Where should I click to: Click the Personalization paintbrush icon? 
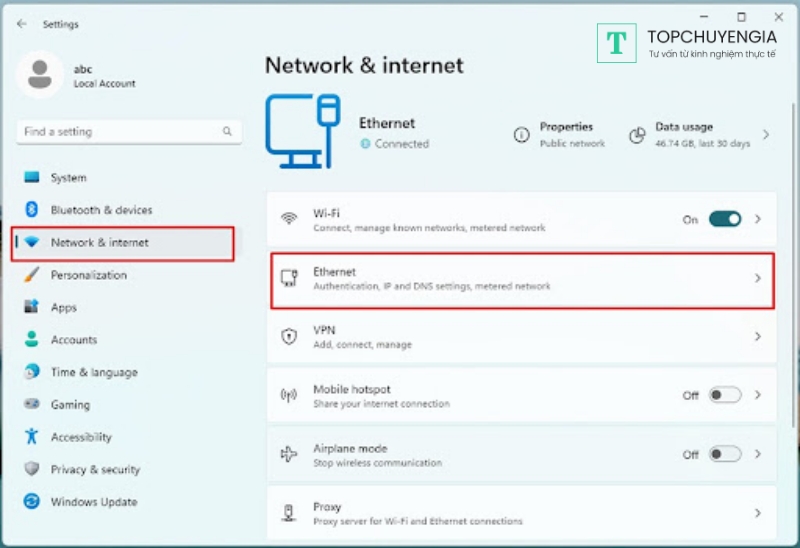pos(32,275)
